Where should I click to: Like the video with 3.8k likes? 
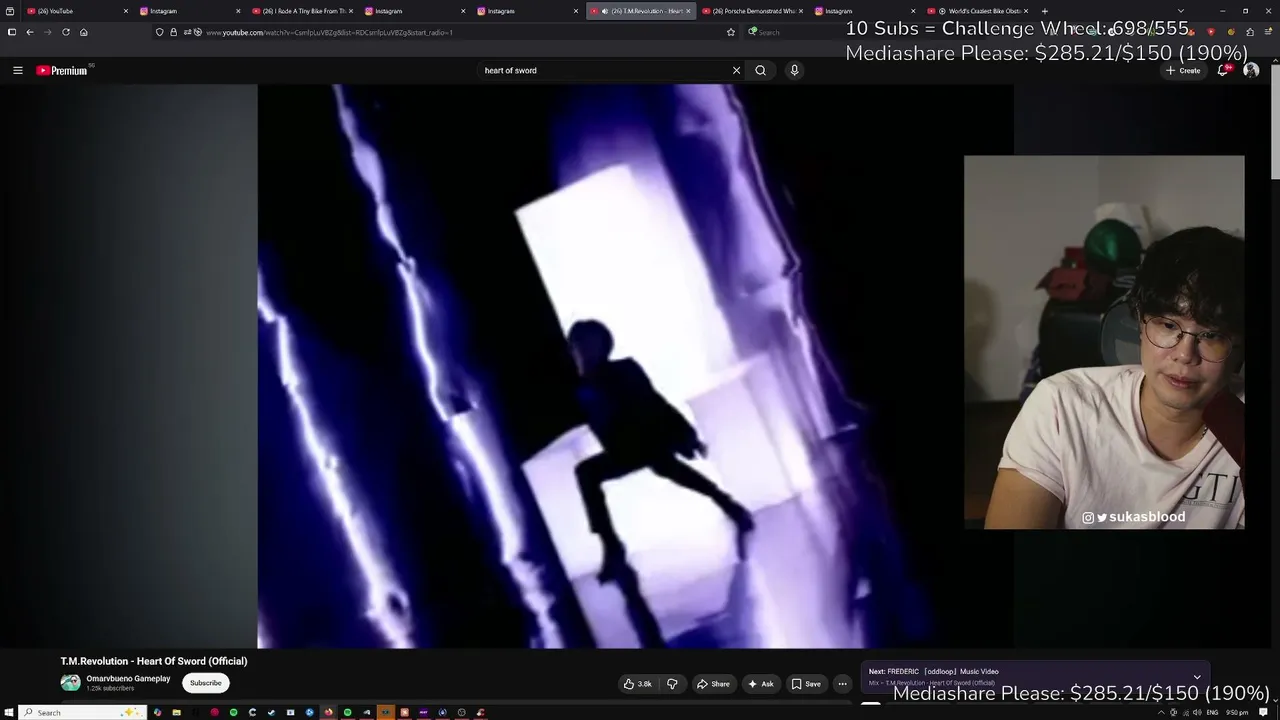pos(638,684)
